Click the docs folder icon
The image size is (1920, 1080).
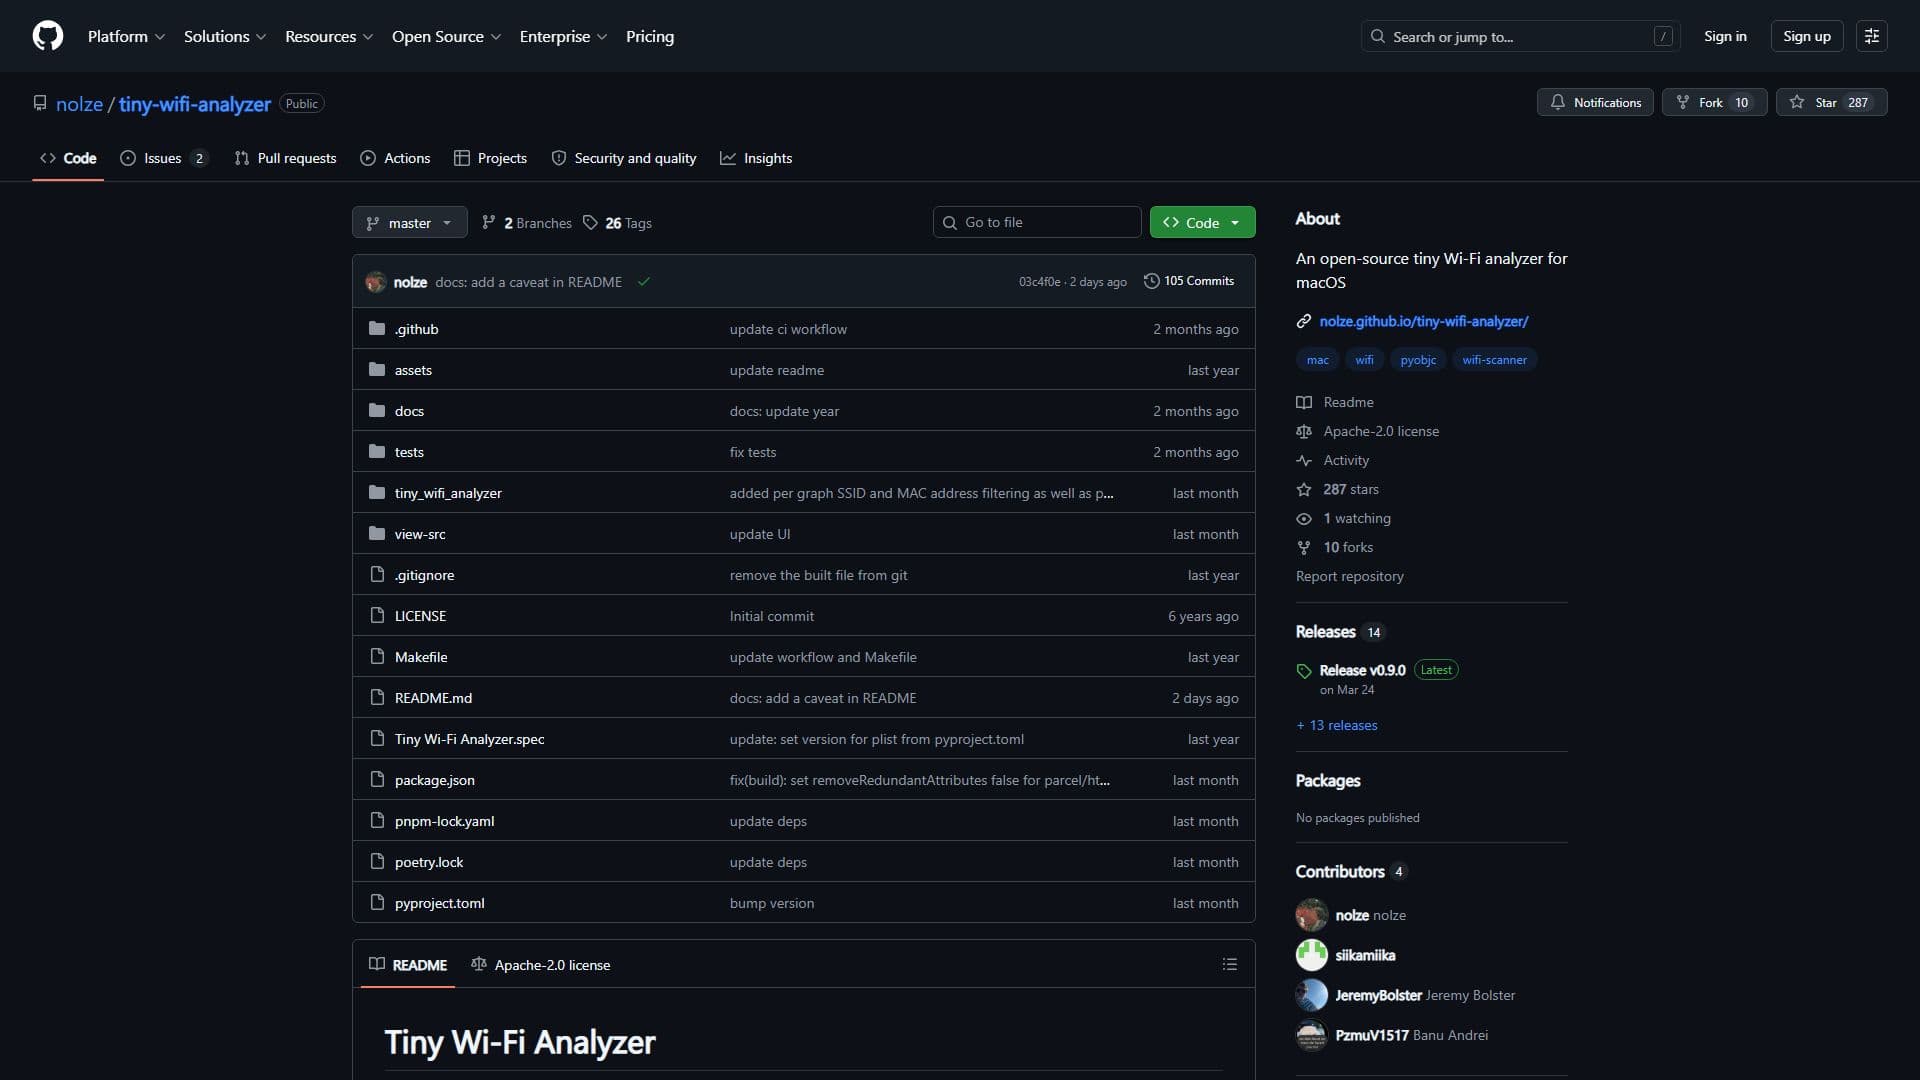tap(377, 411)
